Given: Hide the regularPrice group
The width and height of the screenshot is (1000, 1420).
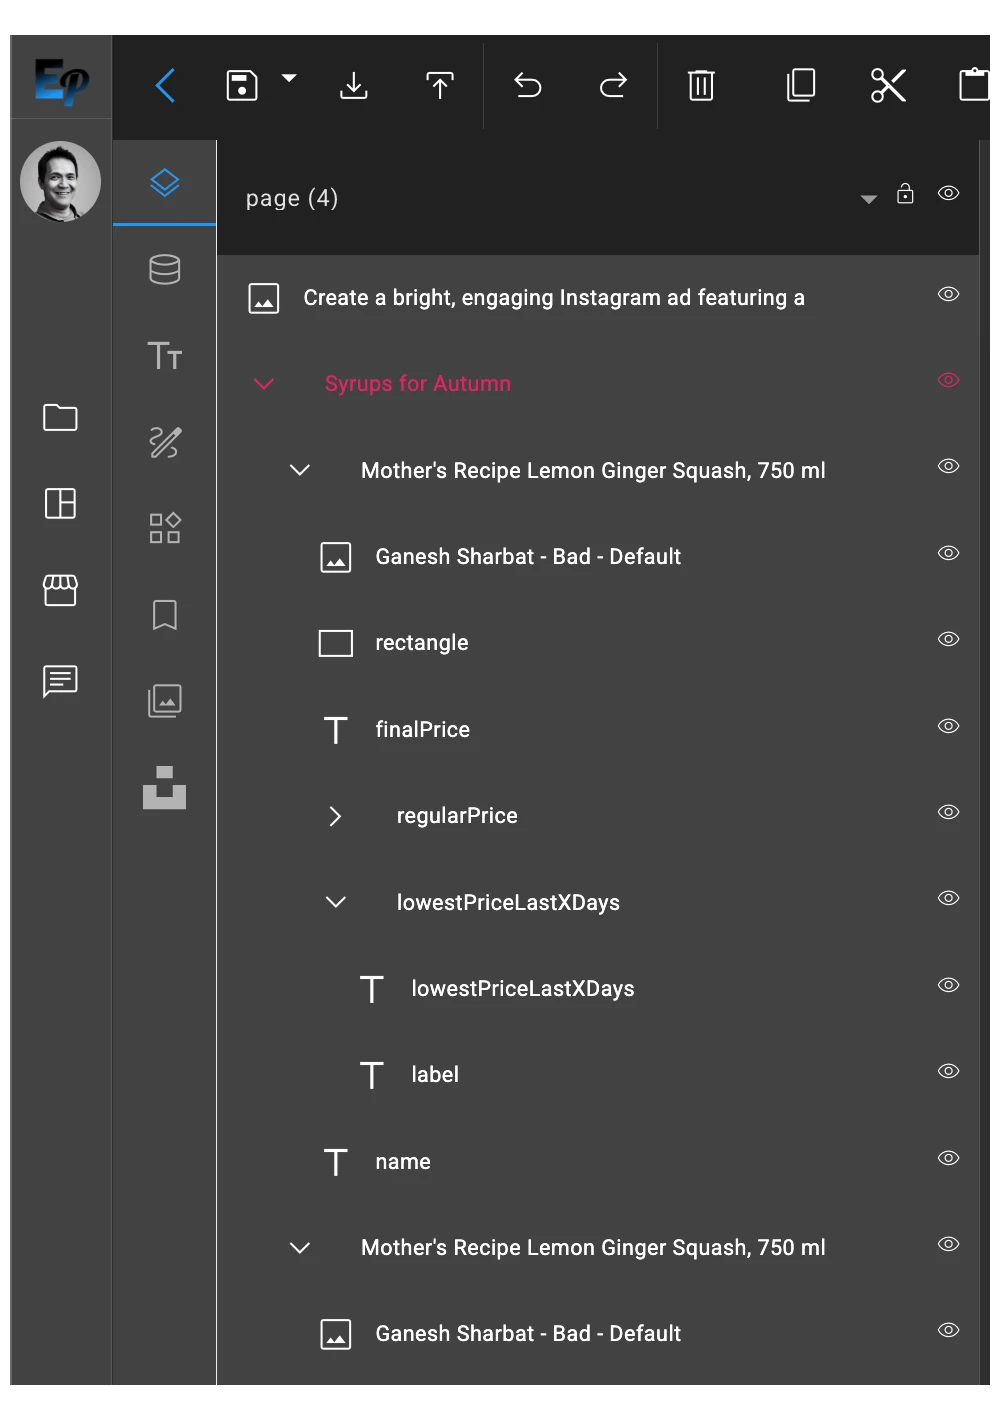Looking at the screenshot, I should [x=949, y=812].
